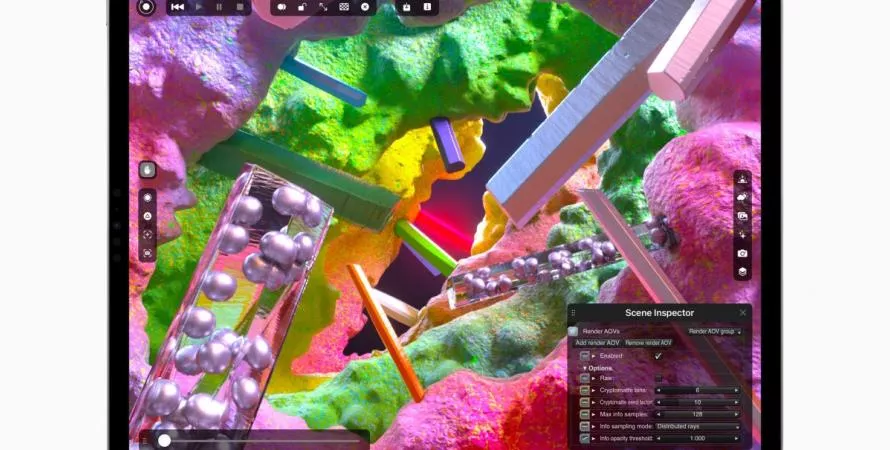Click the second icon below the circle picker
The width and height of the screenshot is (890, 450).
tap(148, 216)
